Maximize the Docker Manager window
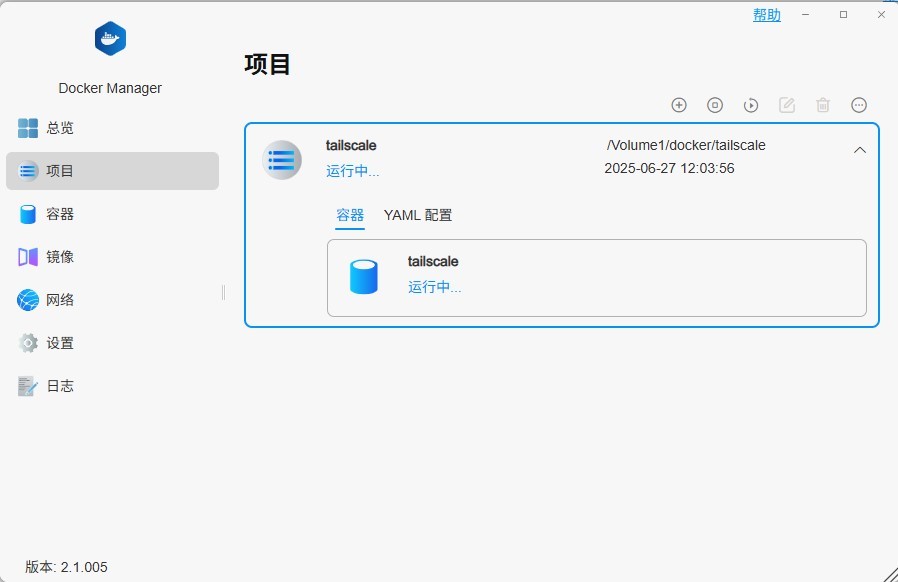 click(844, 14)
